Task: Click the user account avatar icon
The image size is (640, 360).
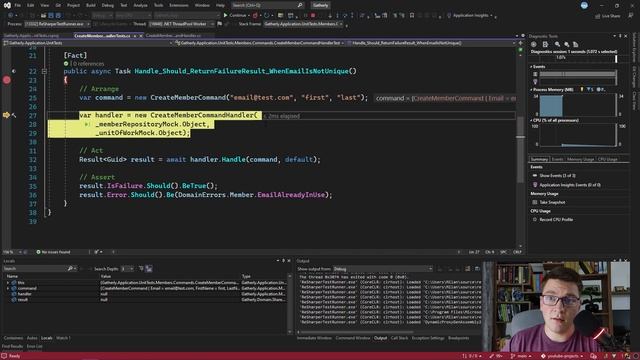Action: (584, 5)
